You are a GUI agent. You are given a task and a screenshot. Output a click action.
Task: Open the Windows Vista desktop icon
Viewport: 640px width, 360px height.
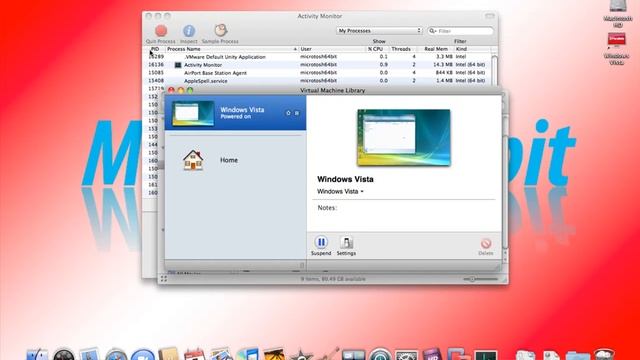tap(617, 48)
